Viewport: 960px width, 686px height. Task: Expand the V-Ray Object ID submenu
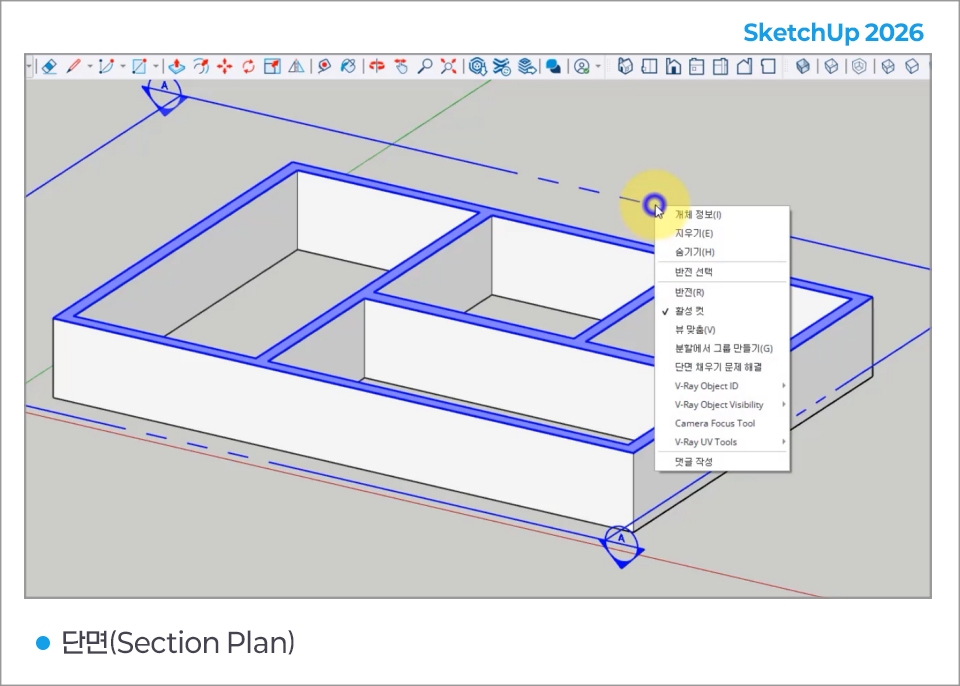coord(722,386)
